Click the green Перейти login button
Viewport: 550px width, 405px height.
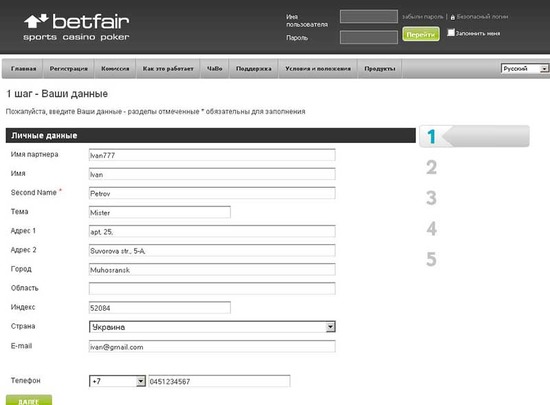pyautogui.click(x=421, y=34)
